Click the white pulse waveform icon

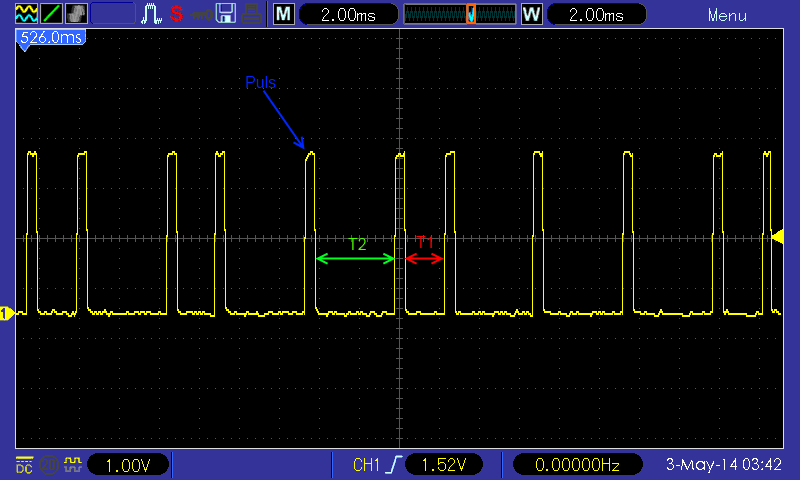[151, 14]
